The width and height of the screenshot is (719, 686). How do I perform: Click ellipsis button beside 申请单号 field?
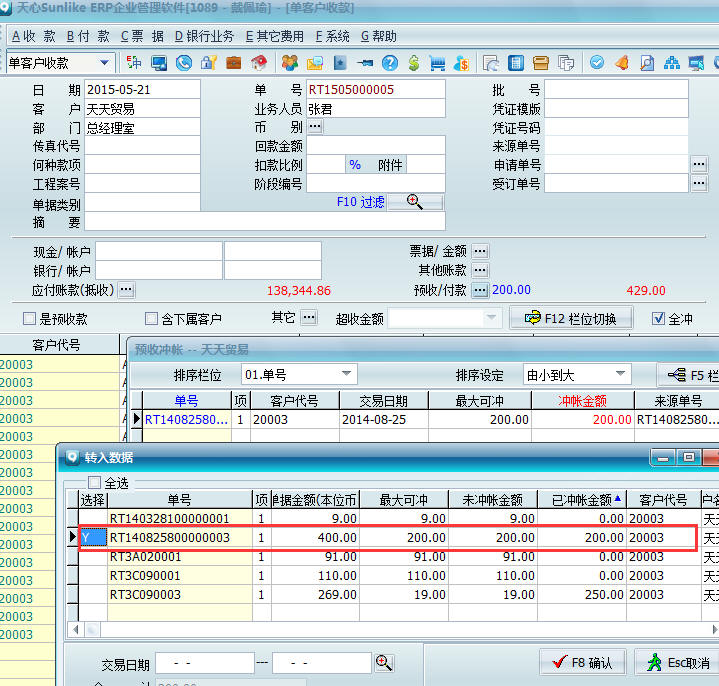[x=699, y=164]
